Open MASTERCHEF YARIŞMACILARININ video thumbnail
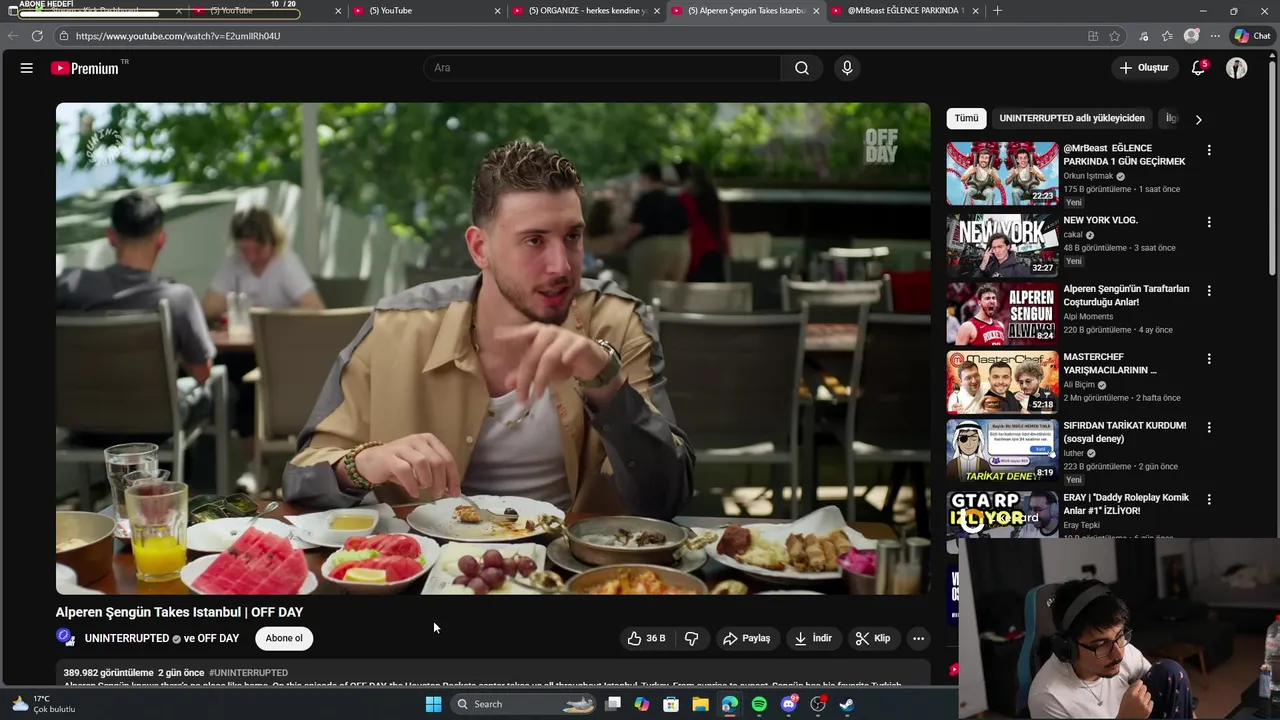The height and width of the screenshot is (720, 1280). 1002,381
